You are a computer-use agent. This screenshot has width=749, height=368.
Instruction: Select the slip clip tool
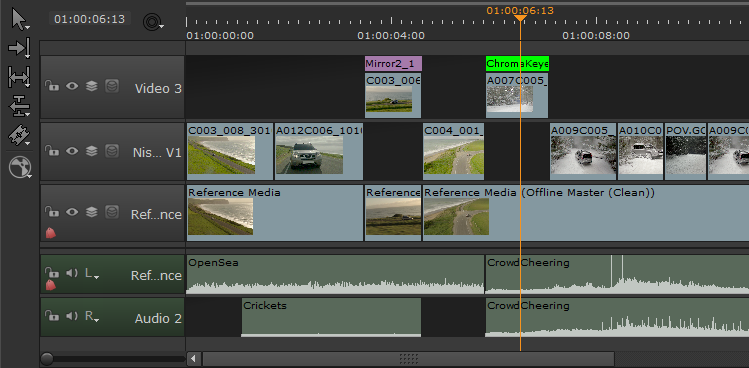coord(19,77)
